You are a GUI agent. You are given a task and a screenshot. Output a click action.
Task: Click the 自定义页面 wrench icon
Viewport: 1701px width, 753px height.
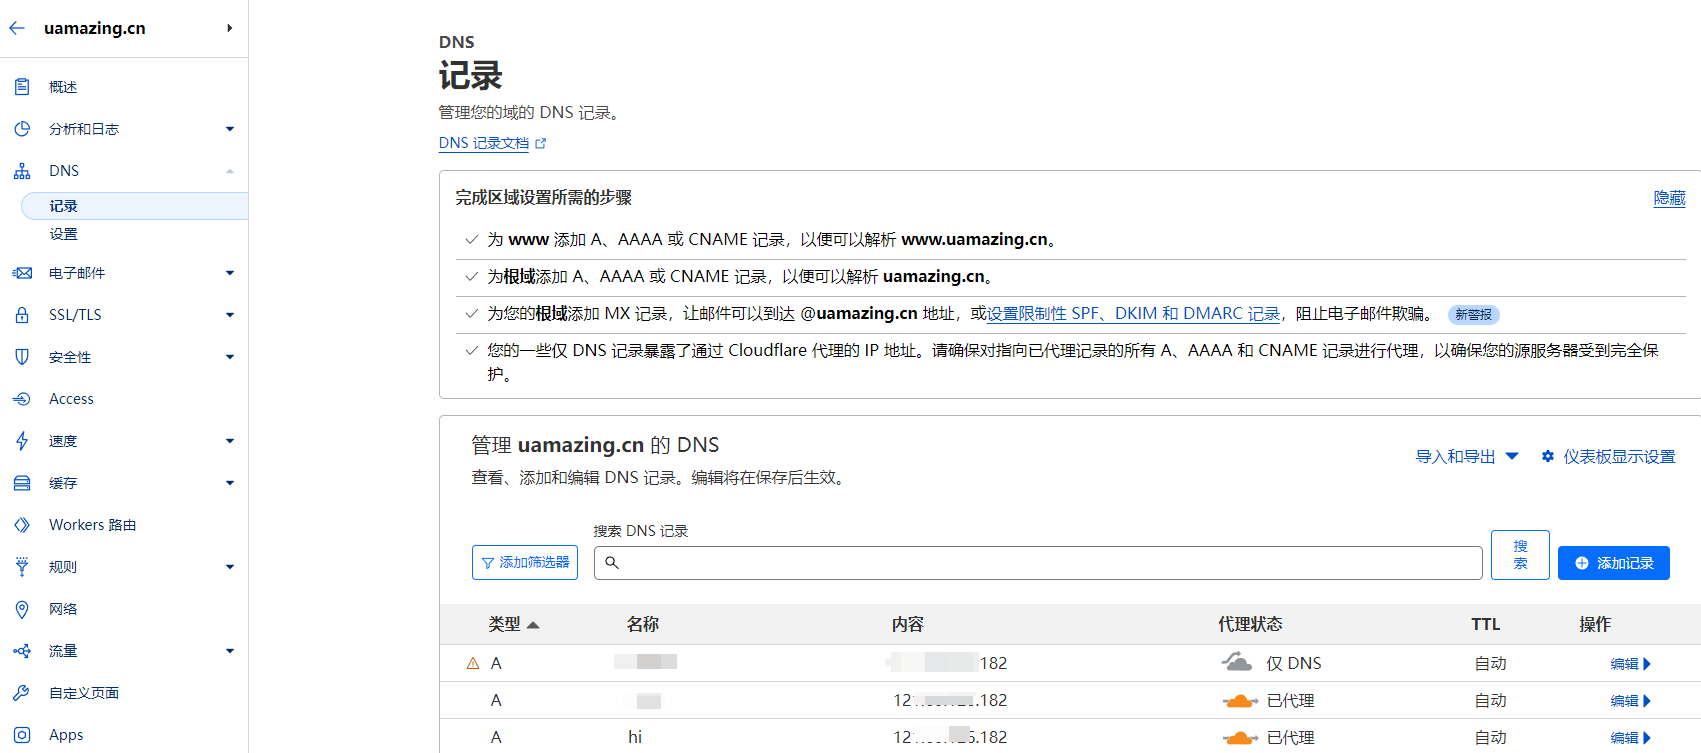click(x=22, y=693)
